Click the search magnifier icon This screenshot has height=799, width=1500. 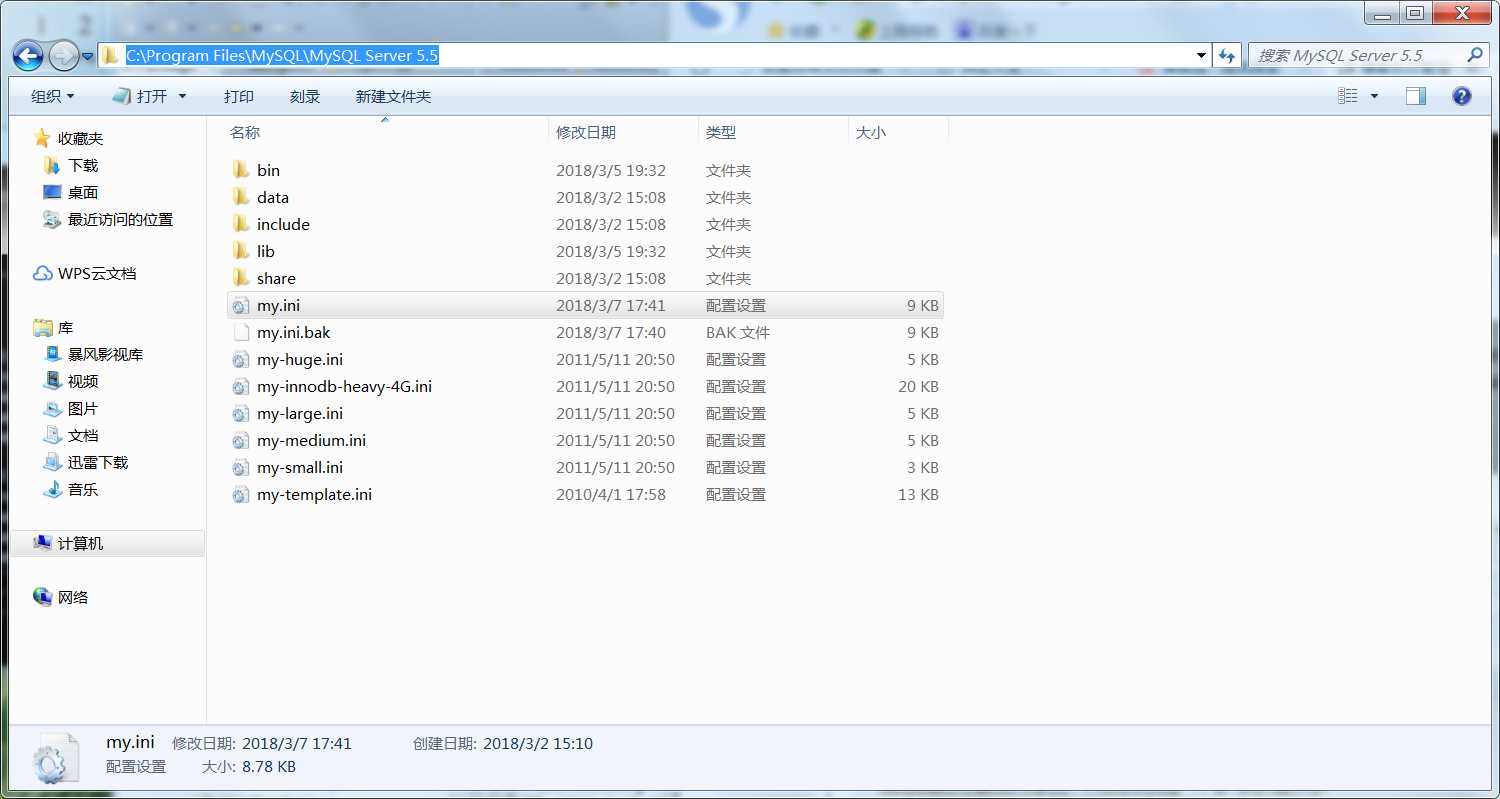click(1475, 56)
